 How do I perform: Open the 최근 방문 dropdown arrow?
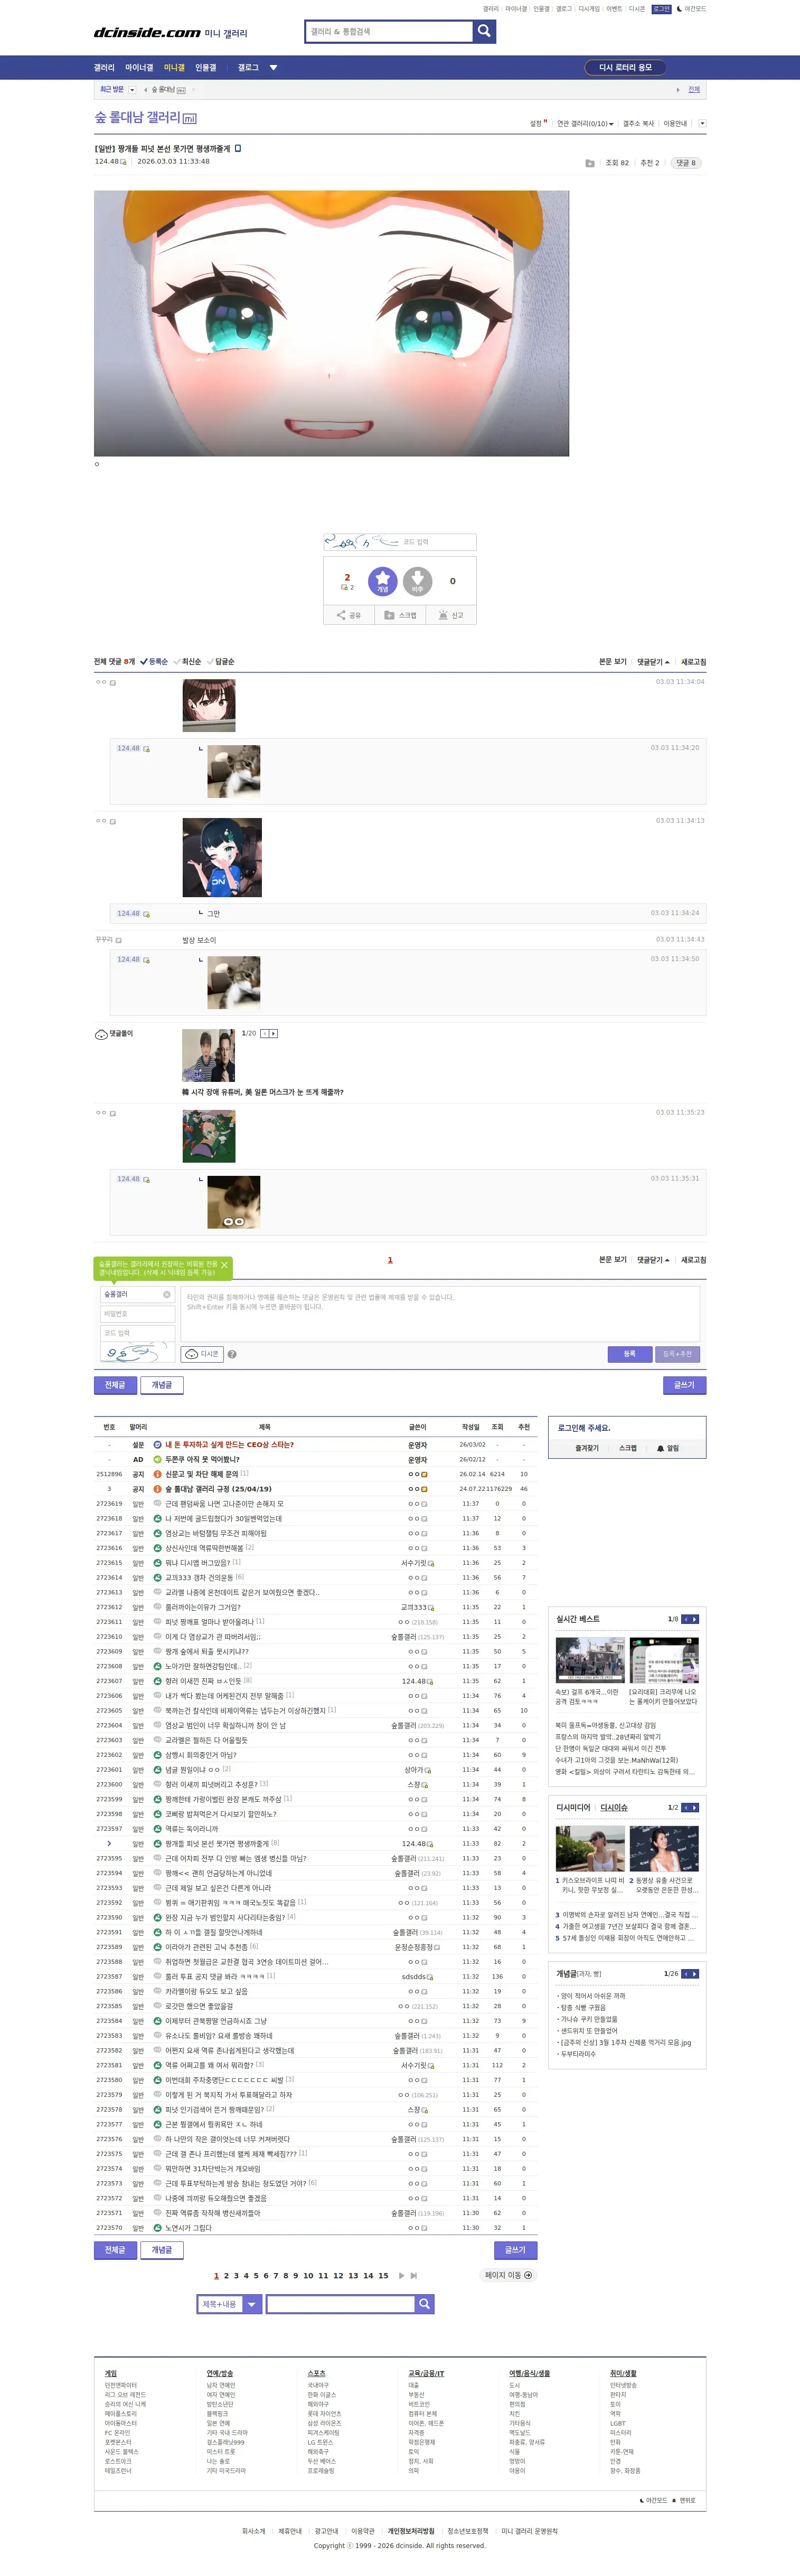tap(132, 90)
